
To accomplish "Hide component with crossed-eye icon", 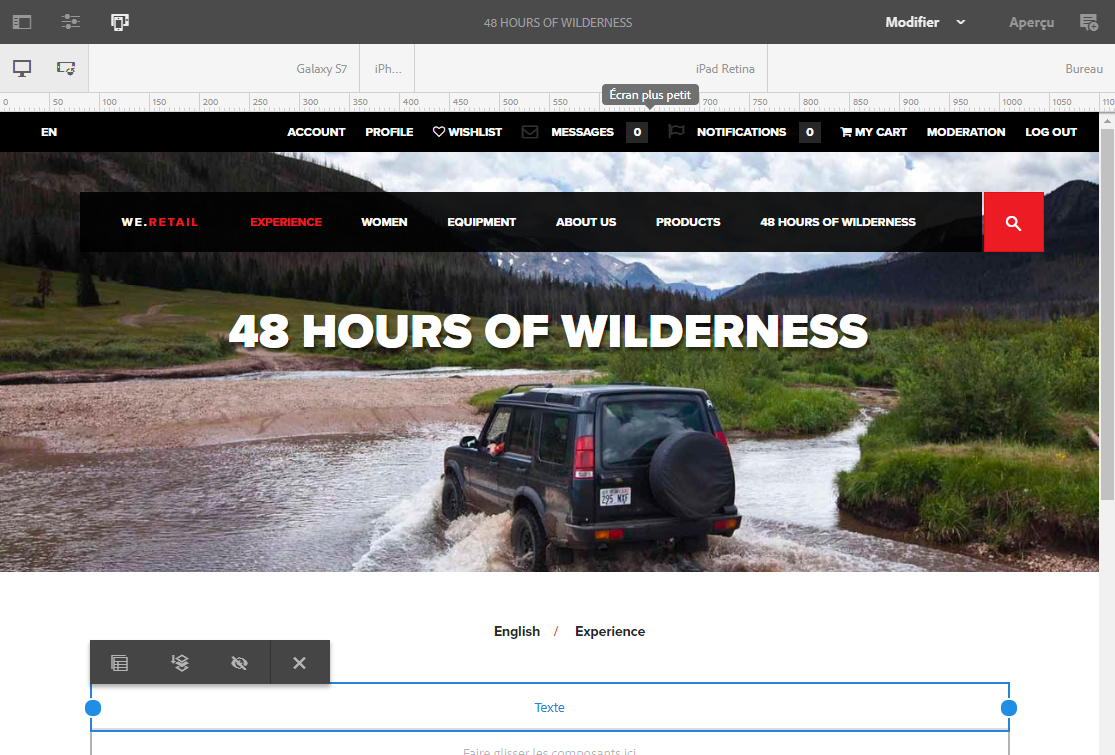I will tap(240, 663).
